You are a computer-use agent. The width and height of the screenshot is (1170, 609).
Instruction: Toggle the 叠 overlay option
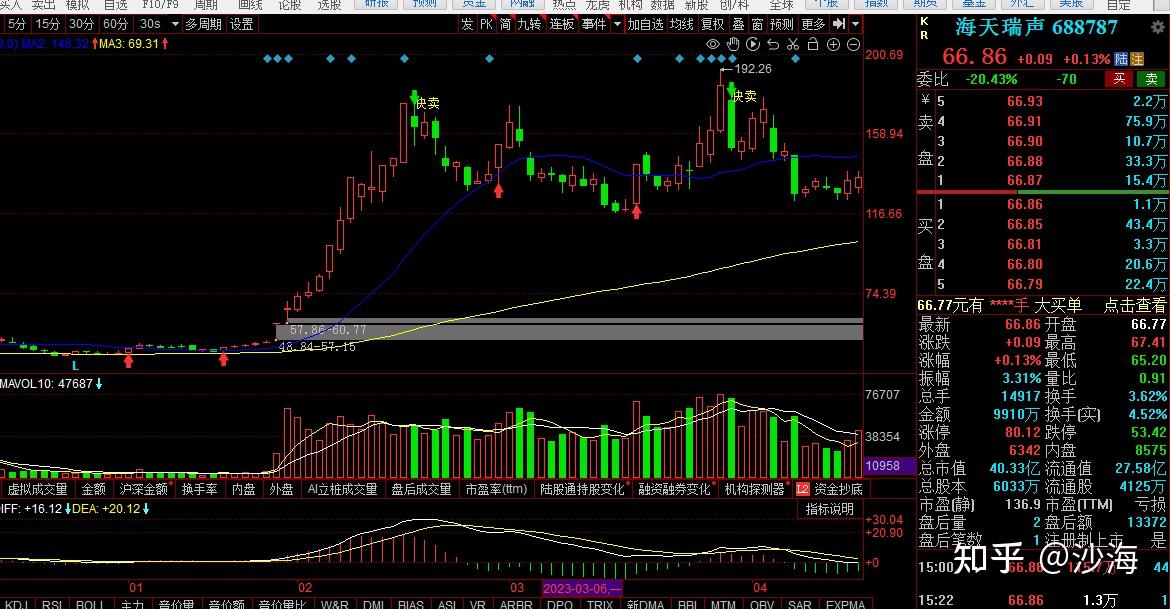pyautogui.click(x=739, y=24)
